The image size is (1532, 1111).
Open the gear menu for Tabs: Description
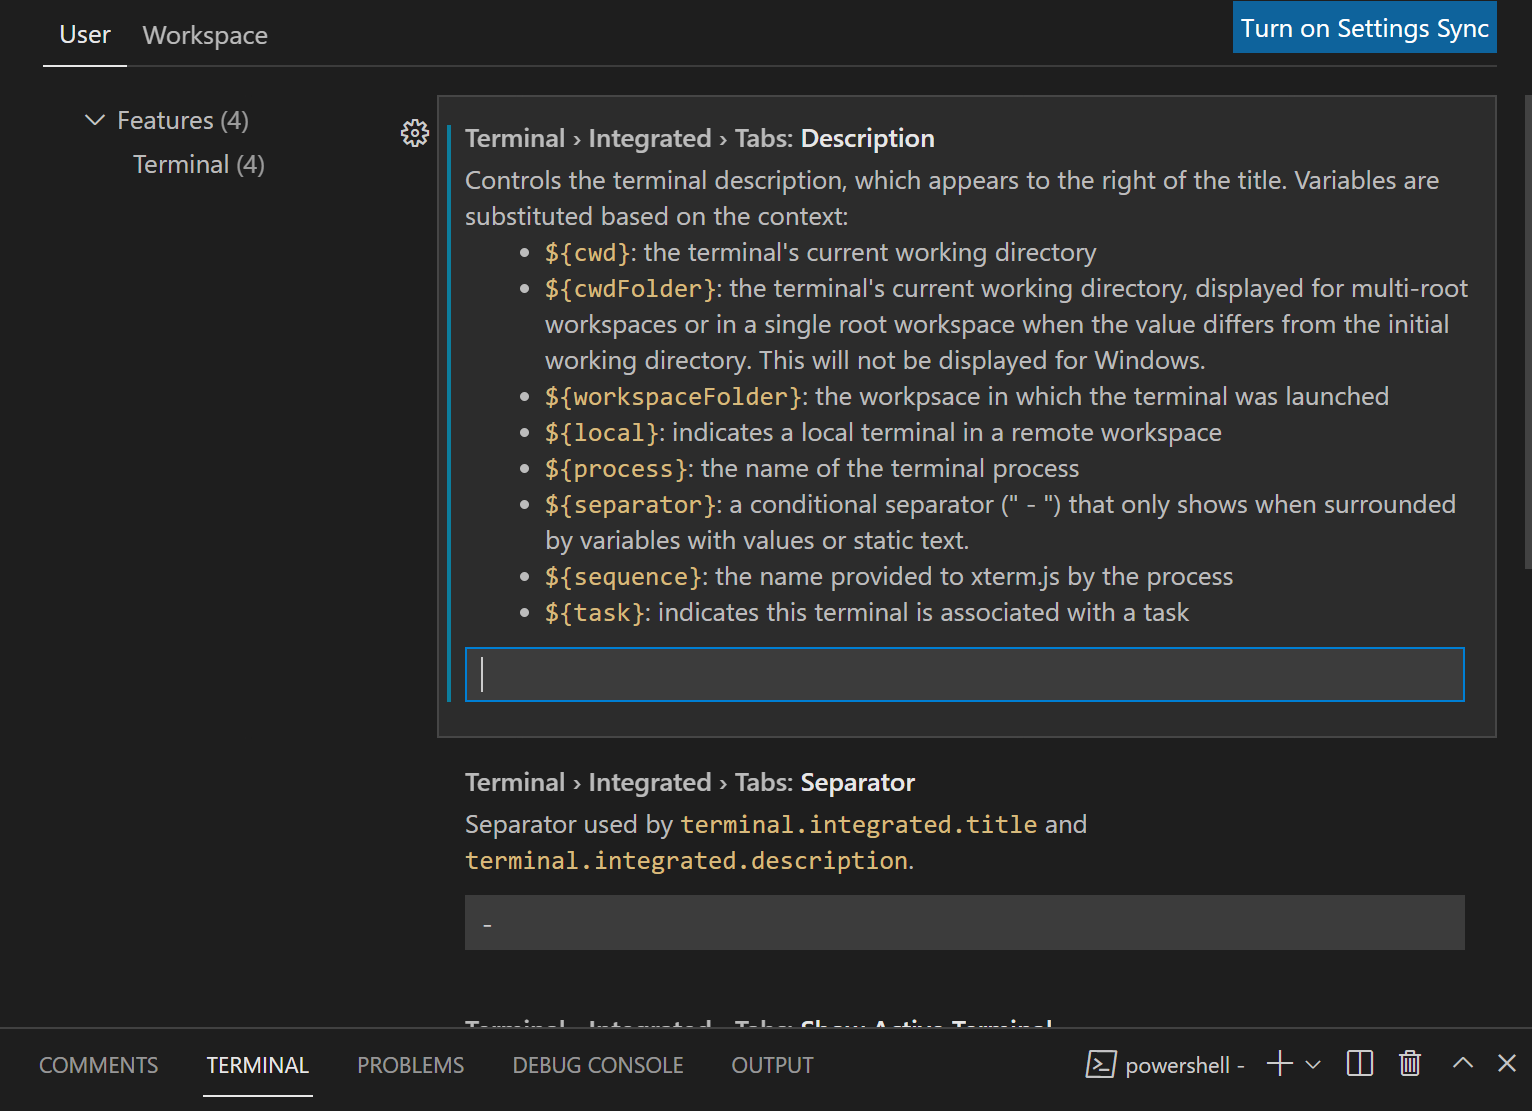(x=415, y=133)
